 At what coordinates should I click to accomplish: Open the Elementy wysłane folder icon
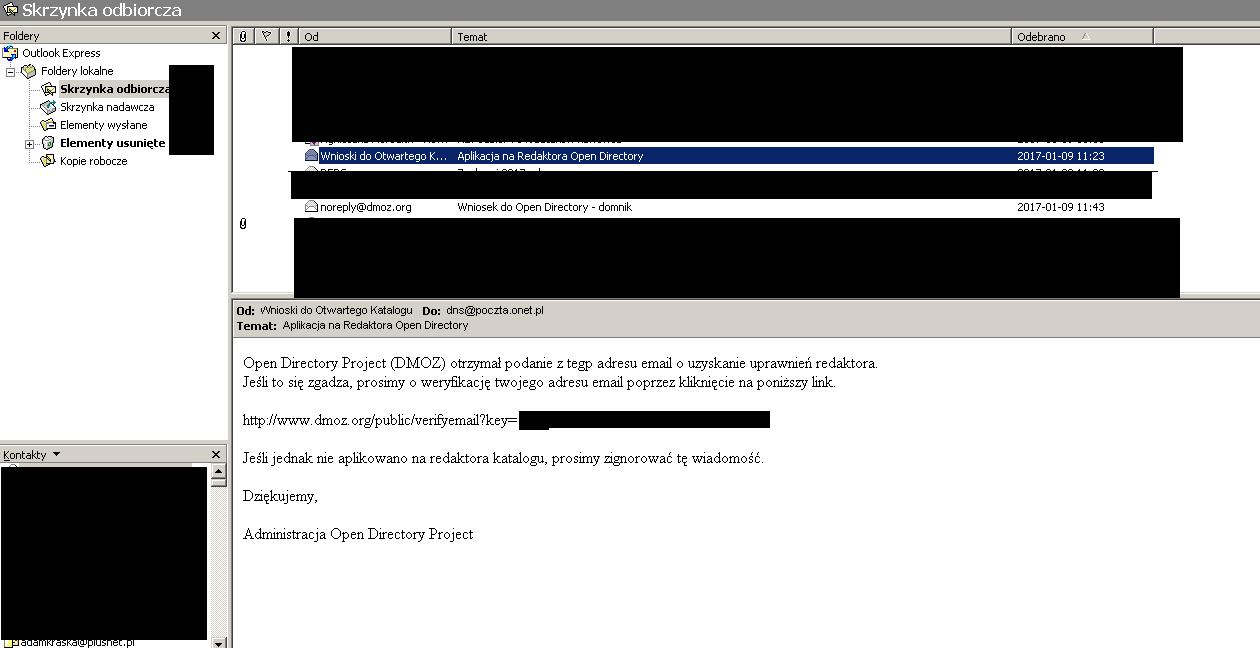[x=48, y=125]
